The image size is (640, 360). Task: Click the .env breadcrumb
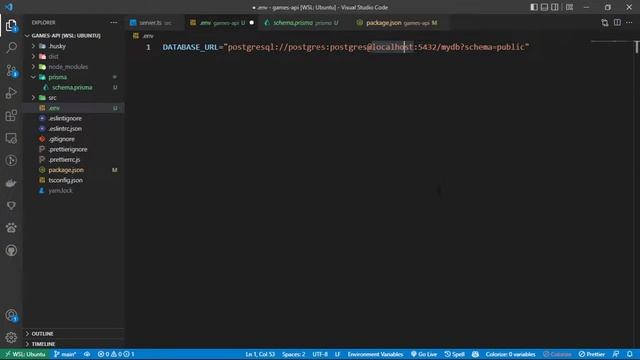coord(144,36)
